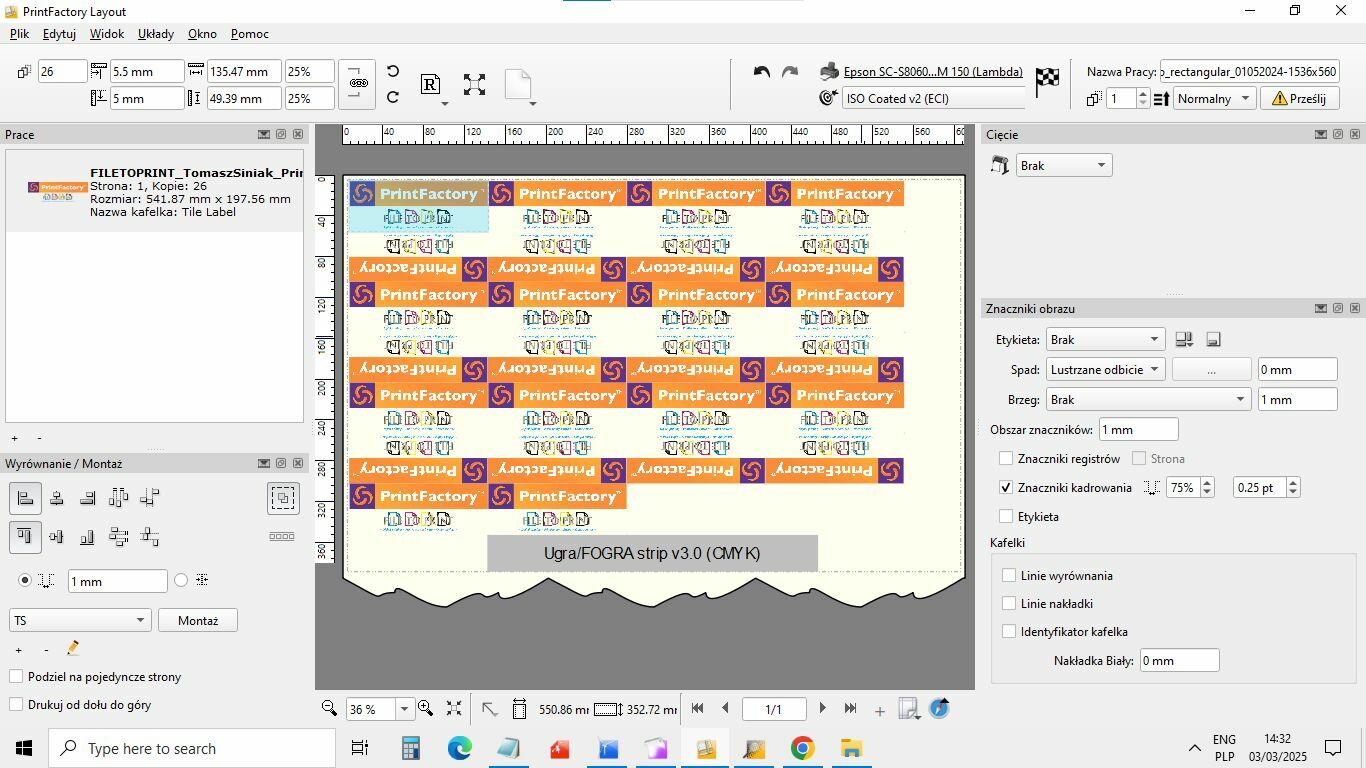The height and width of the screenshot is (768, 1366).
Task: Open the Układy menu
Action: coord(156,34)
